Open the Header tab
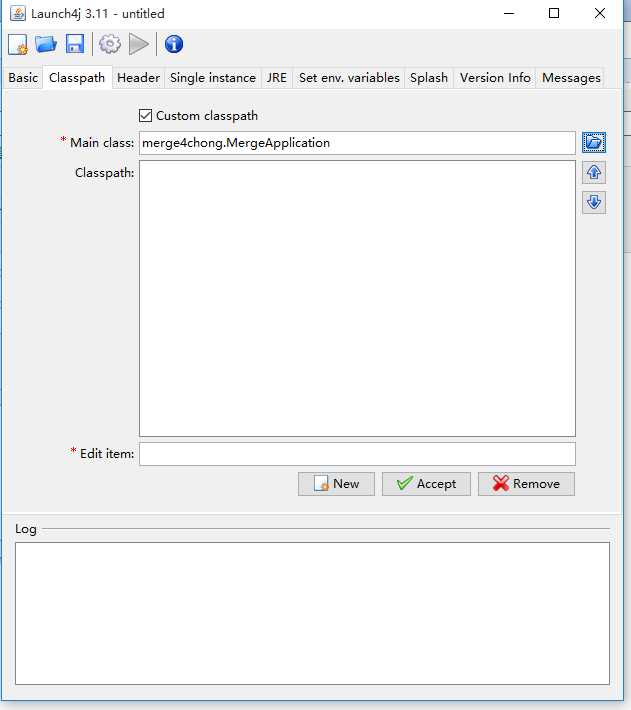 (x=139, y=78)
